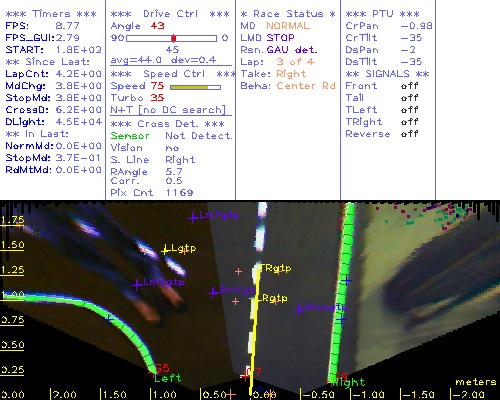Click the NORMAL mode value
This screenshot has width=500, height=400.
tap(288, 26)
